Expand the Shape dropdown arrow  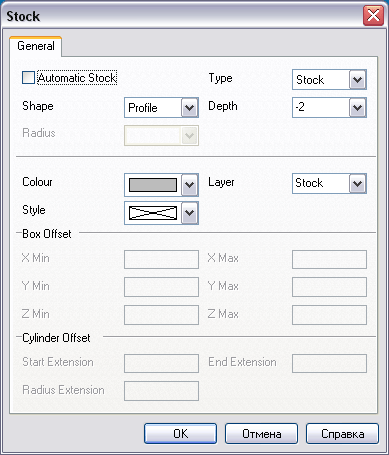coord(189,108)
